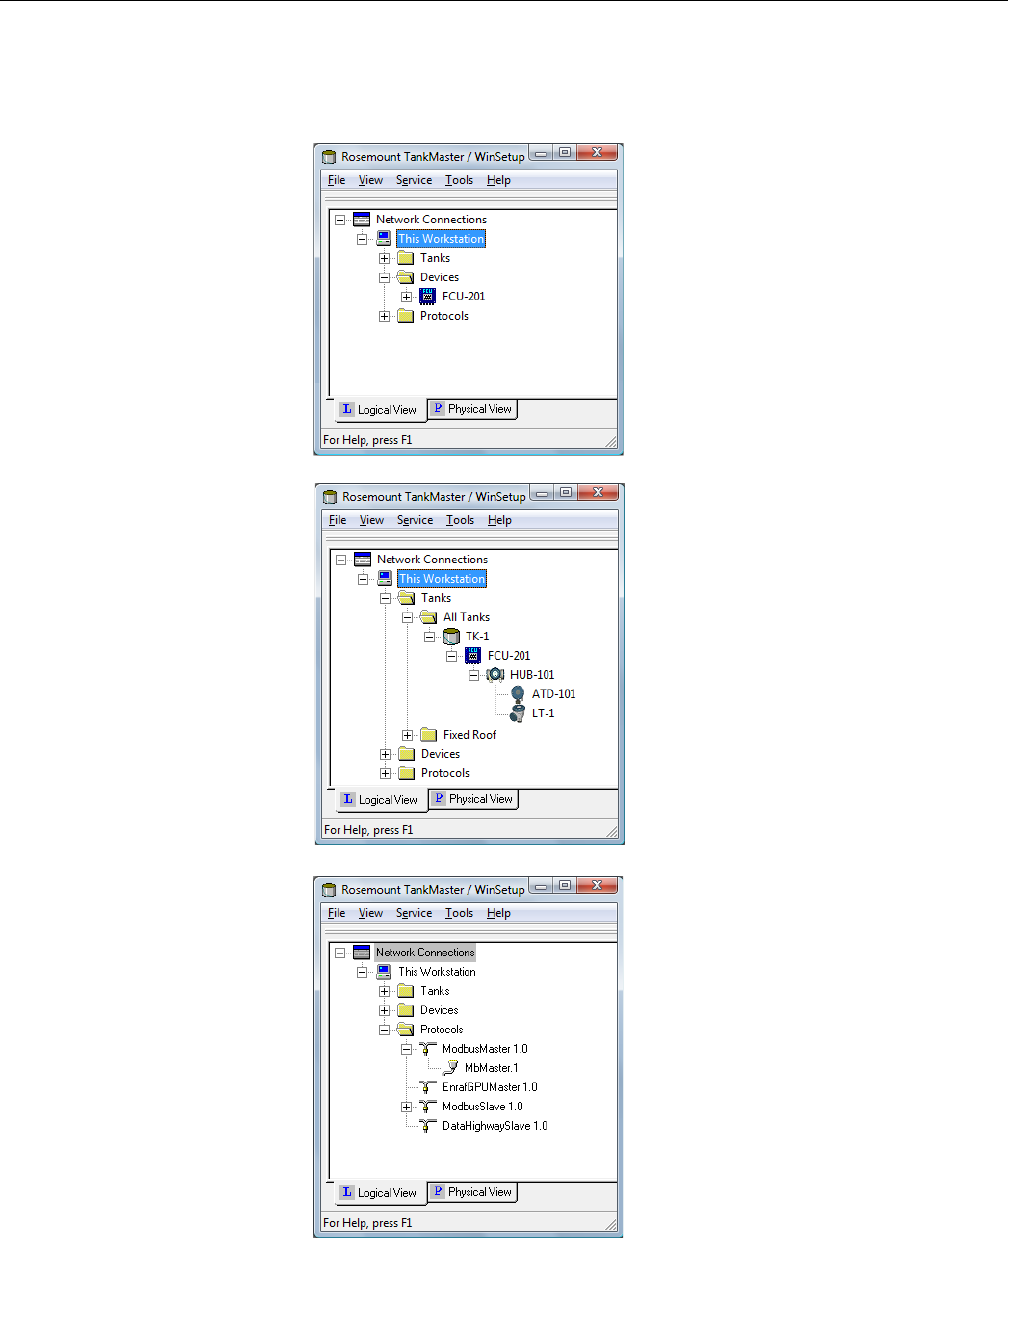The image size is (1027, 1321).
Task: Click Protocols open folder icon in bottom window
Action: click(405, 1029)
